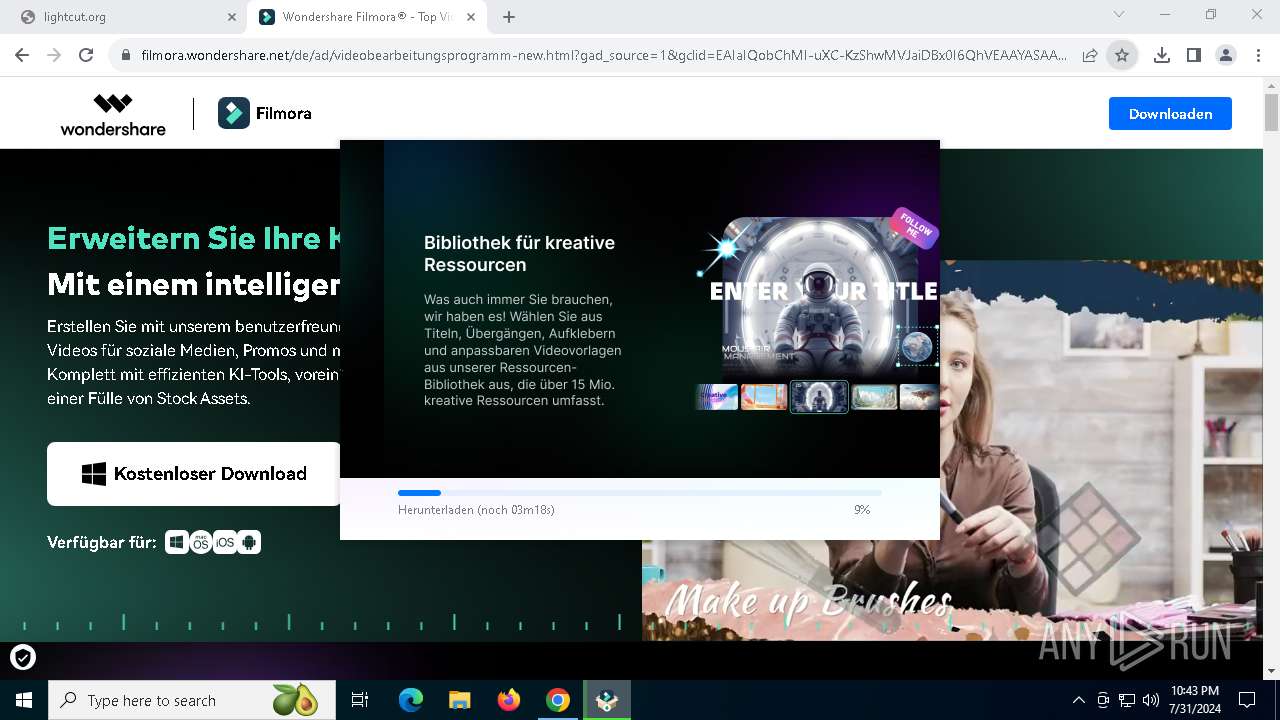The image size is (1280, 720).
Task: Click the '9%' progress value
Action: click(862, 510)
